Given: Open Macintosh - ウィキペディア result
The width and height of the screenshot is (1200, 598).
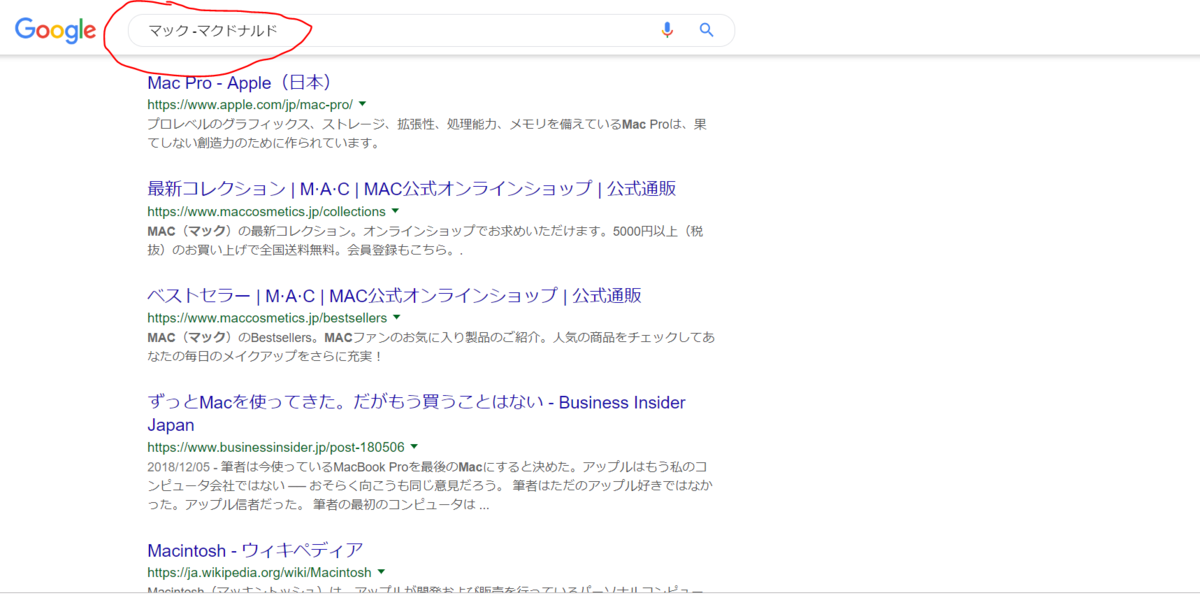Looking at the screenshot, I should [255, 550].
